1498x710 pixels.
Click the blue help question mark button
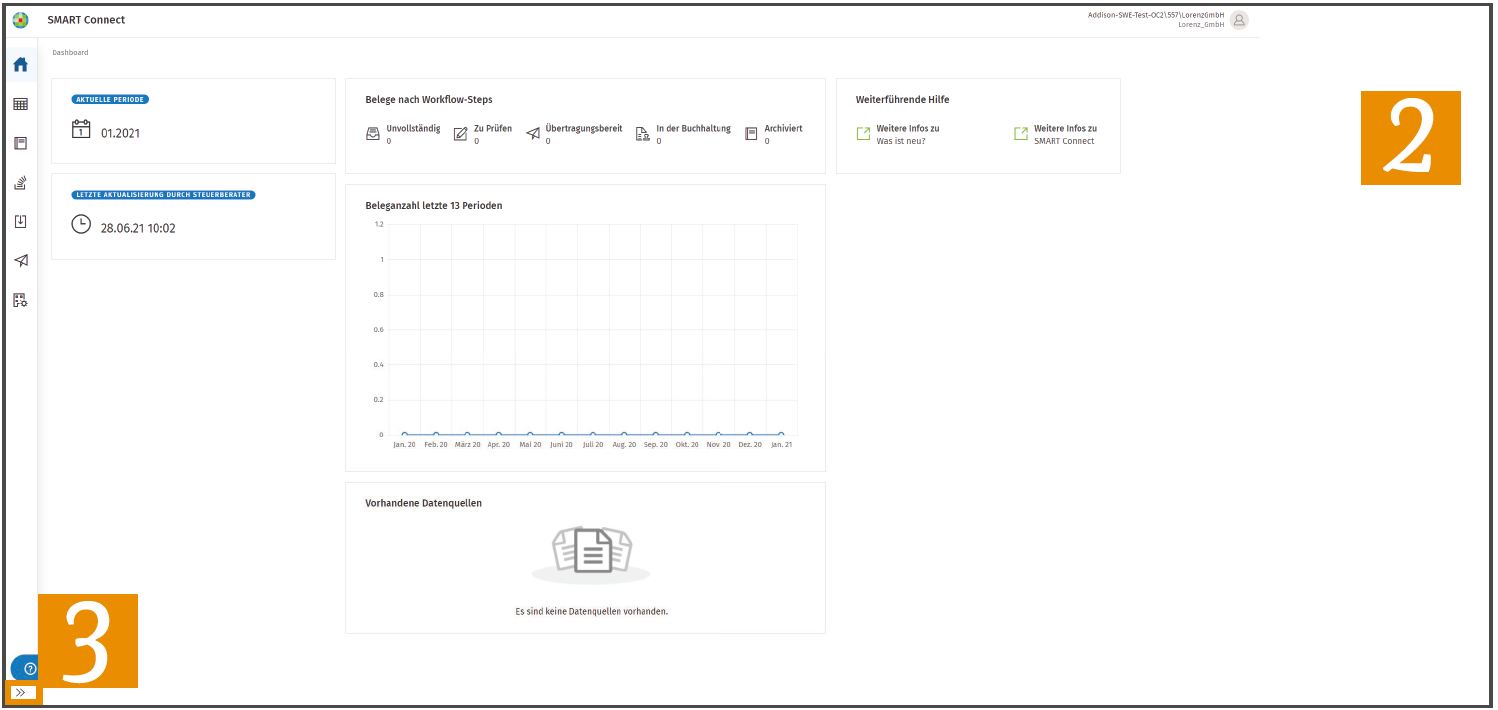[30, 668]
